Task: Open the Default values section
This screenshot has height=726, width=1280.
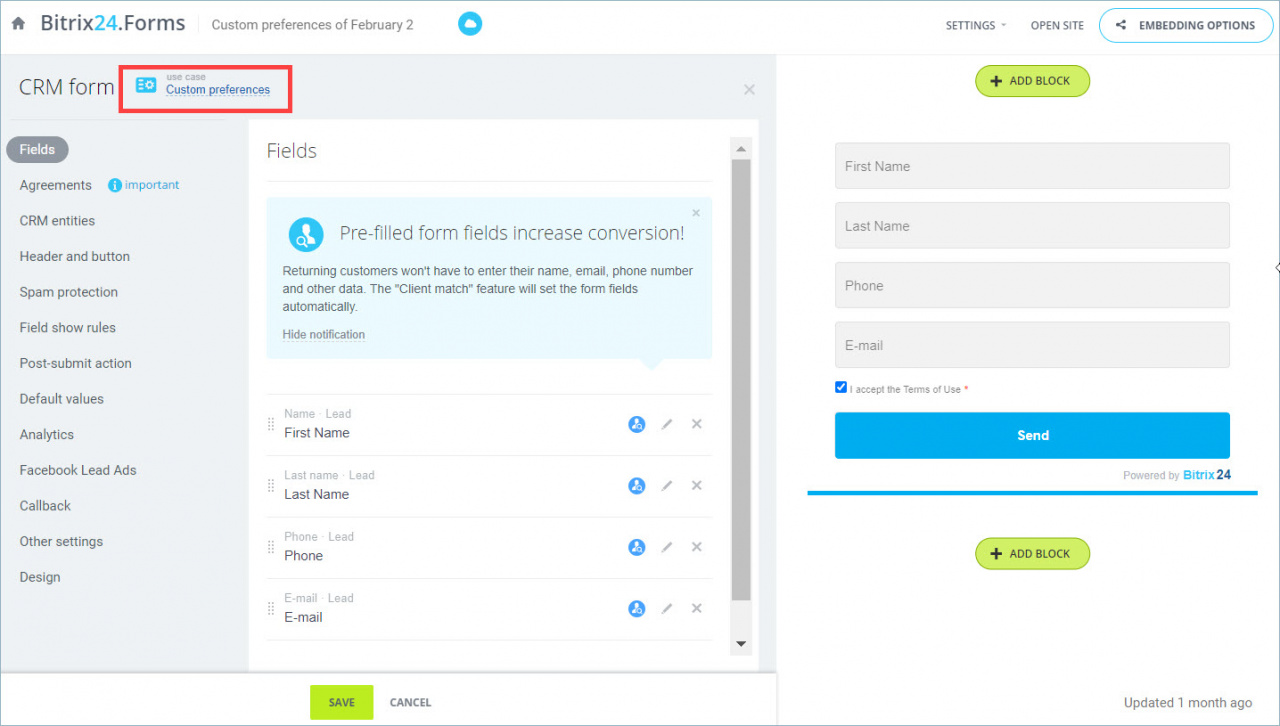Action: 62,399
